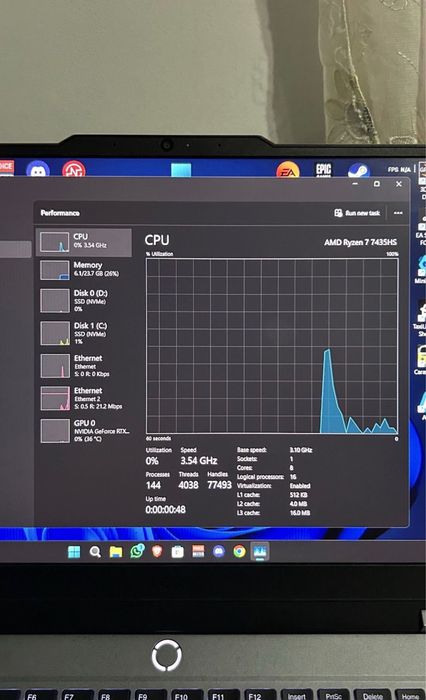This screenshot has width=426, height=700.
Task: Open Steam desktop shortcut icon
Action: click(x=359, y=170)
